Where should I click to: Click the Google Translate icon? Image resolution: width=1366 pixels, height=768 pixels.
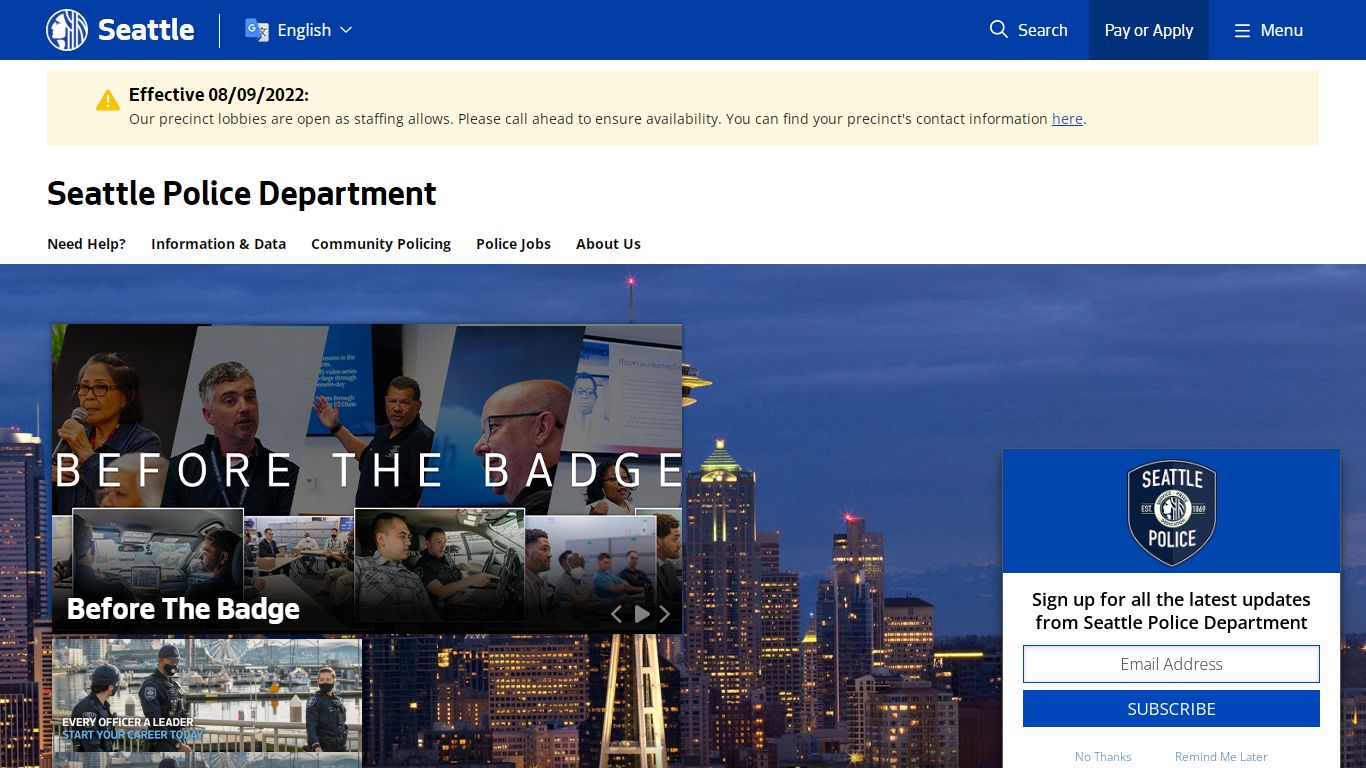click(x=257, y=30)
